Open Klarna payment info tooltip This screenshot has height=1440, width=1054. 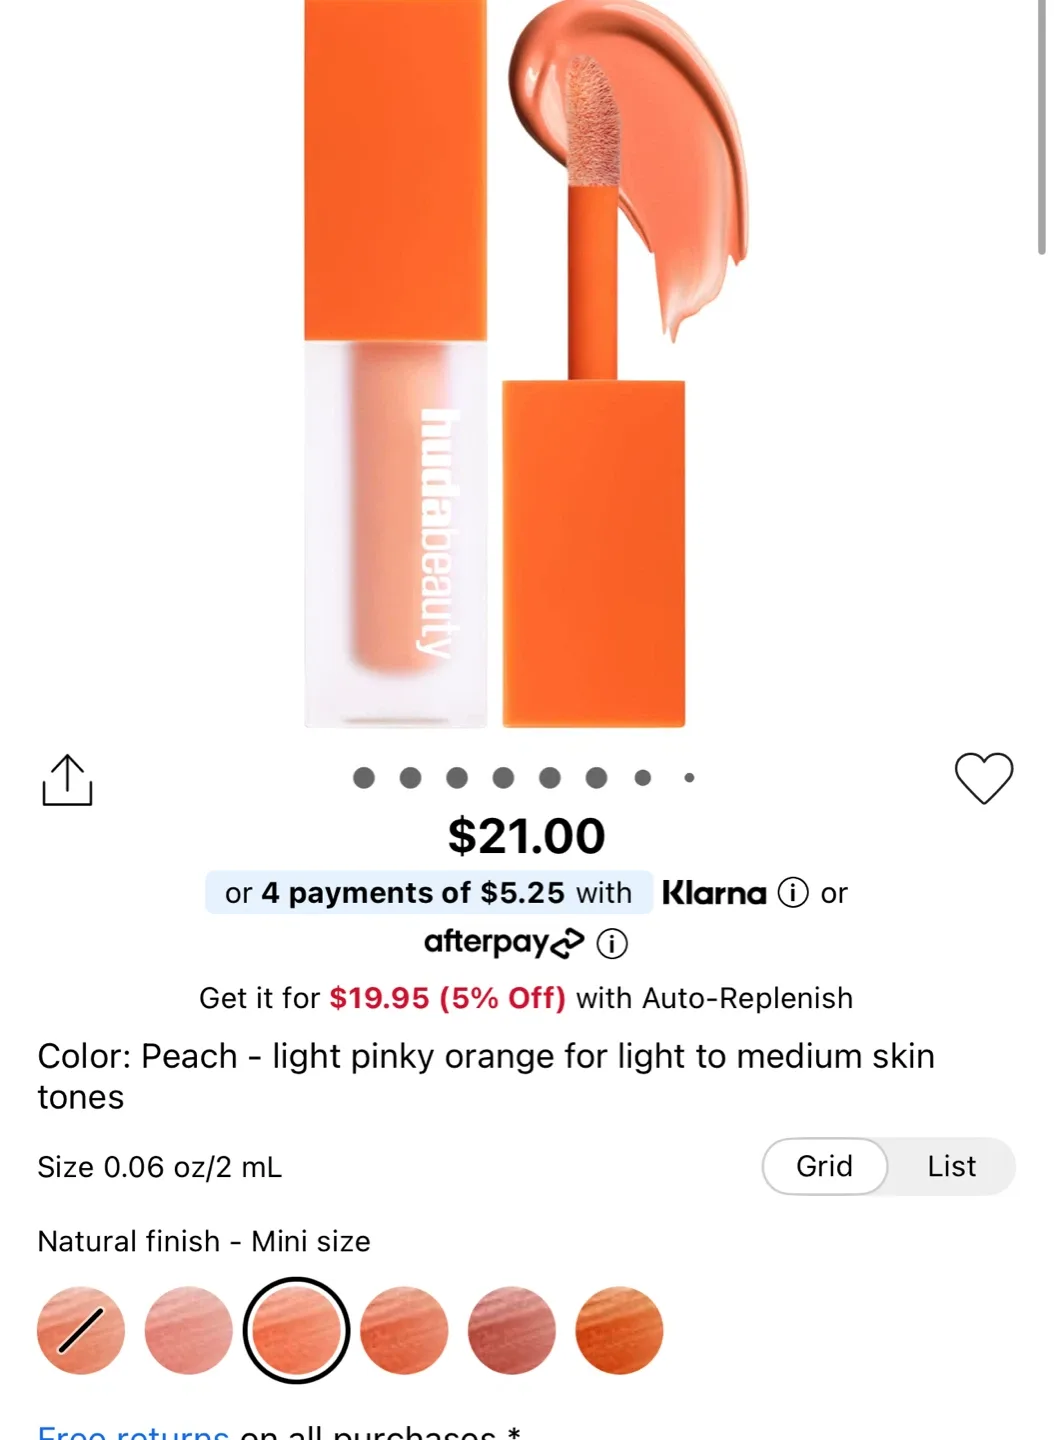click(792, 892)
